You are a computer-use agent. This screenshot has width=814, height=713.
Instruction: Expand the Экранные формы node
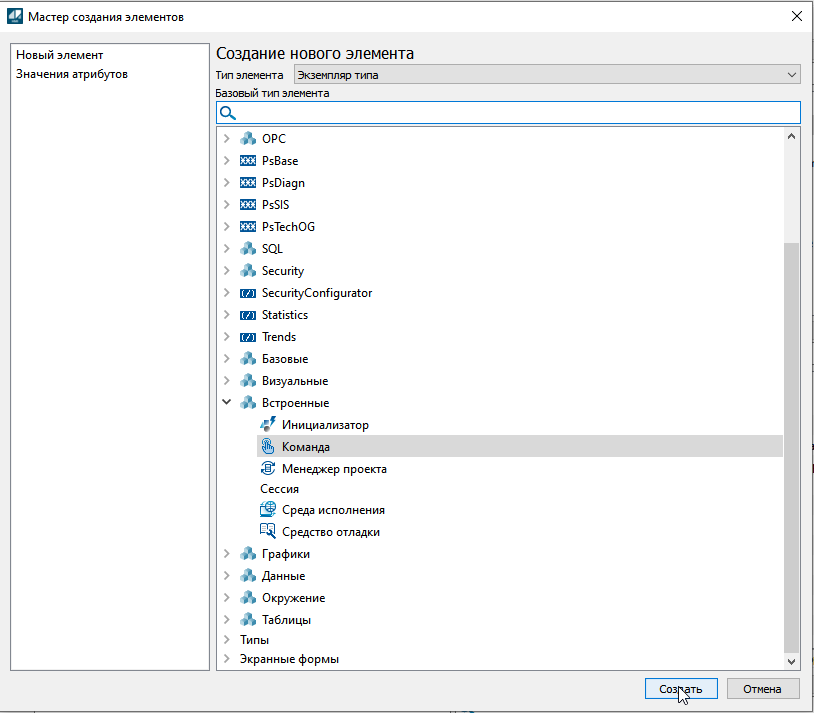(x=227, y=659)
